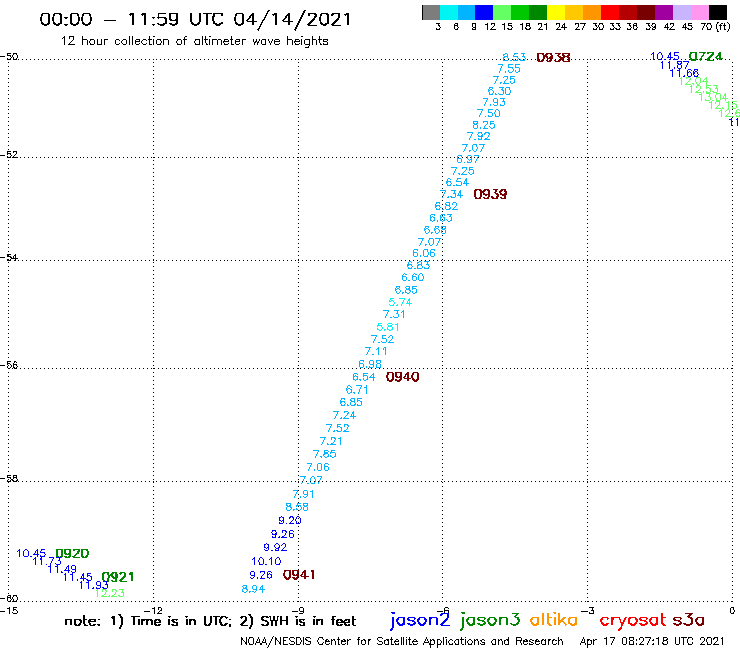
Task: Click the 6.60 wave height value
Action: tap(412, 277)
